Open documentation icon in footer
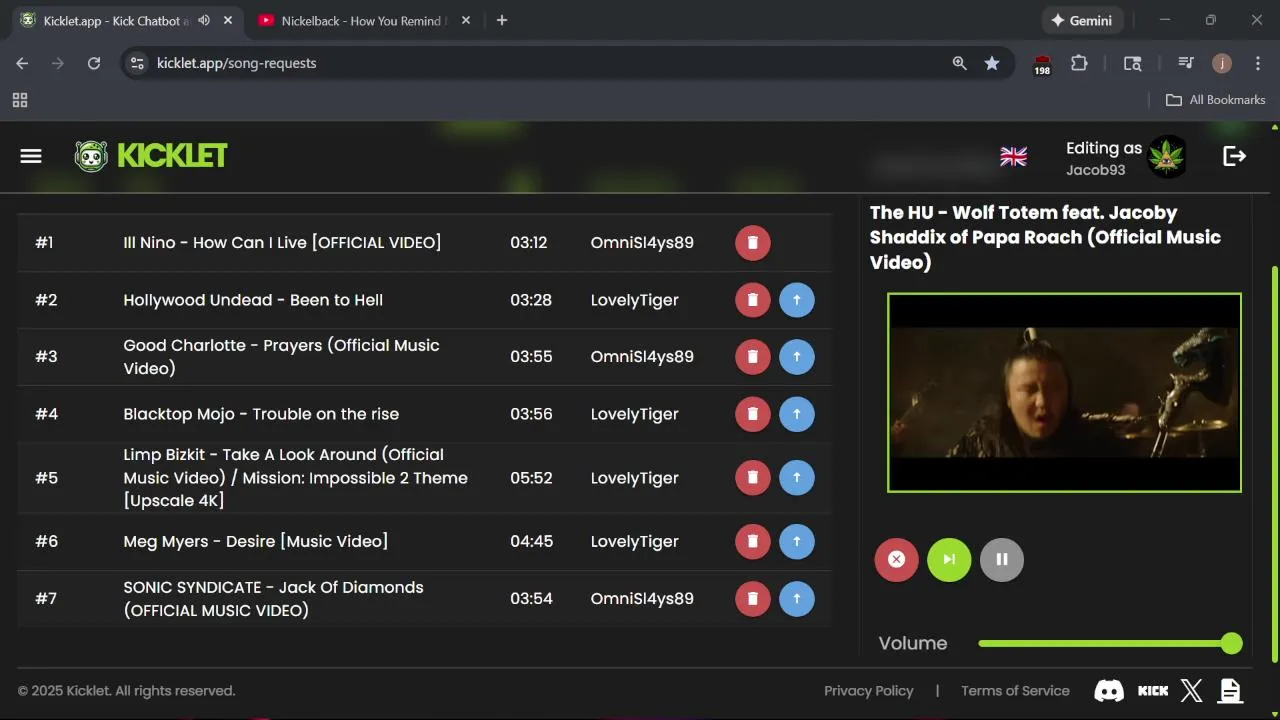The width and height of the screenshot is (1280, 720). pos(1230,691)
